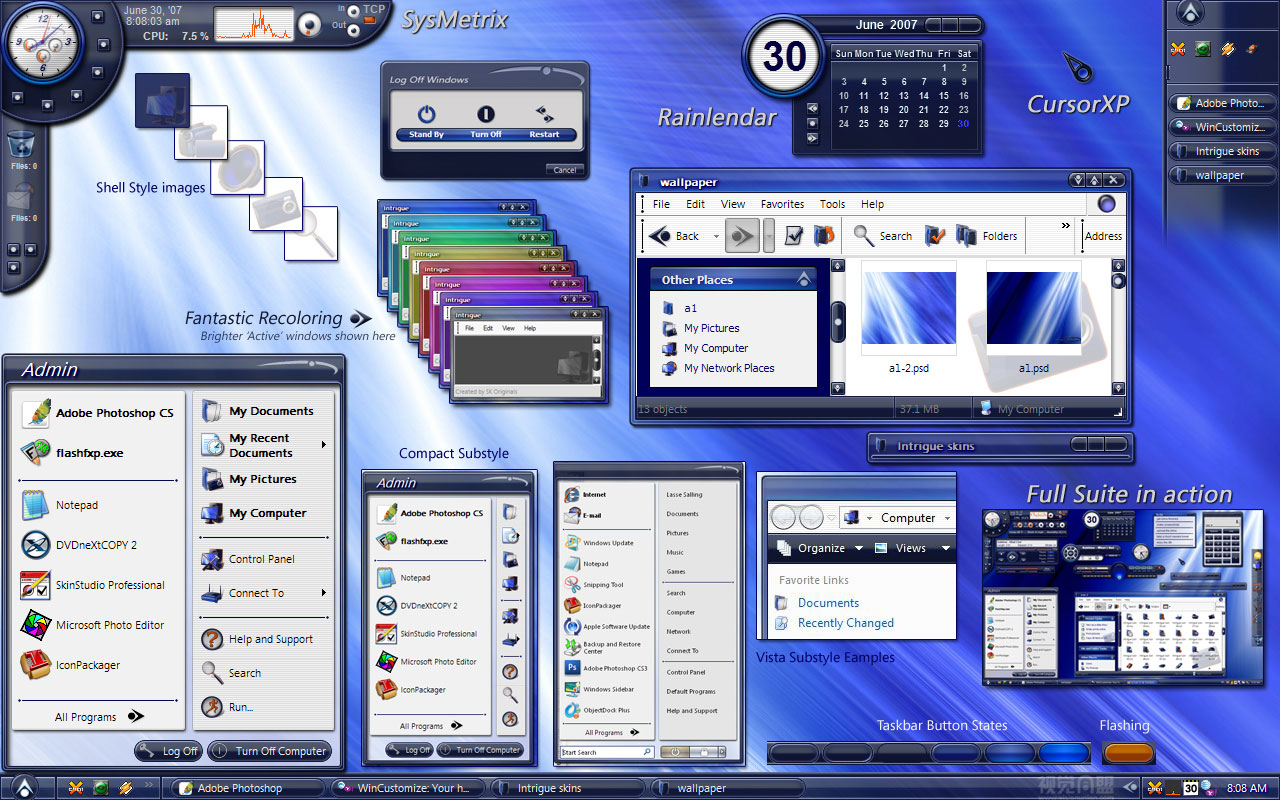Viewport: 1280px width, 800px height.
Task: Open Microsoft Photo Editor in large Admin menu
Action: coord(93,625)
